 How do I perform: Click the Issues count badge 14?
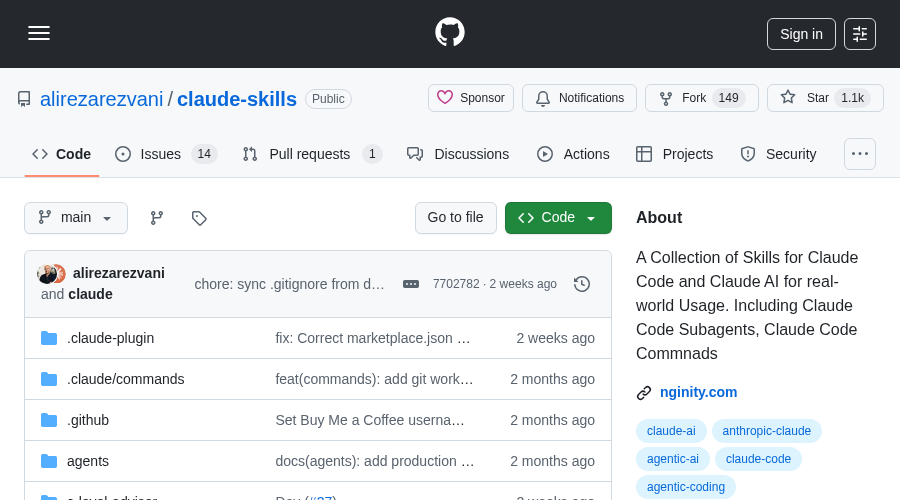204,154
